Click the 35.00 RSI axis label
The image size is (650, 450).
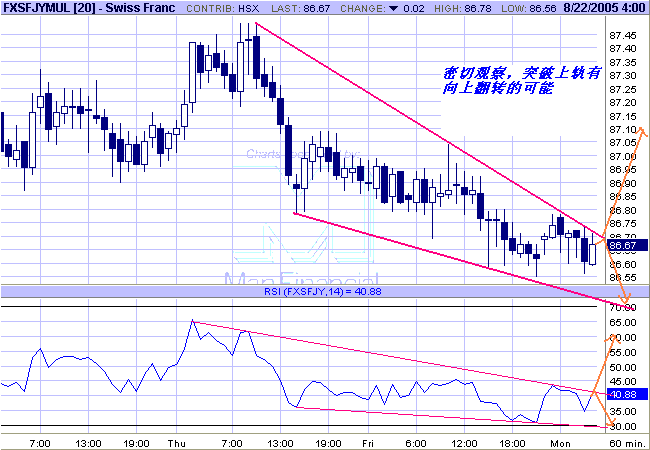click(623, 412)
